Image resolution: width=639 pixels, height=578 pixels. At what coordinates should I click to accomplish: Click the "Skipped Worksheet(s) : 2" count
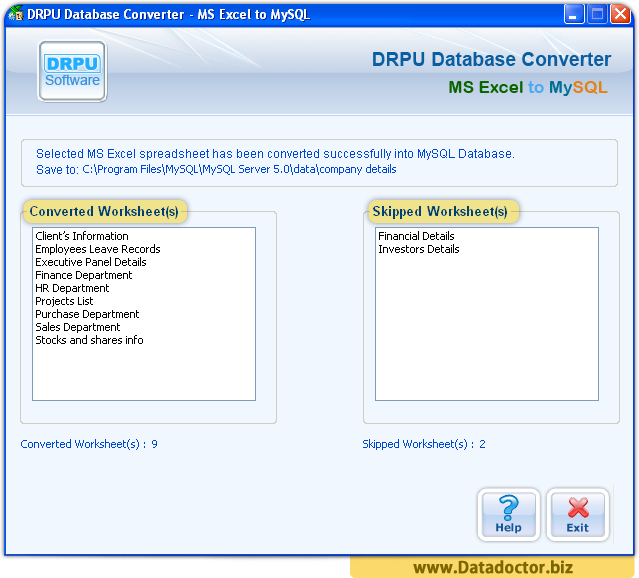pyautogui.click(x=424, y=444)
